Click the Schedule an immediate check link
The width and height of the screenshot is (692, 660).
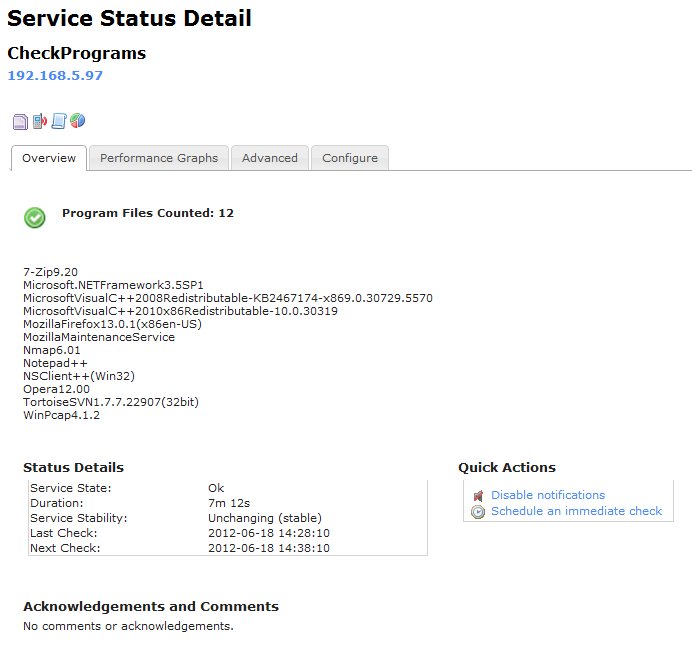tap(576, 511)
